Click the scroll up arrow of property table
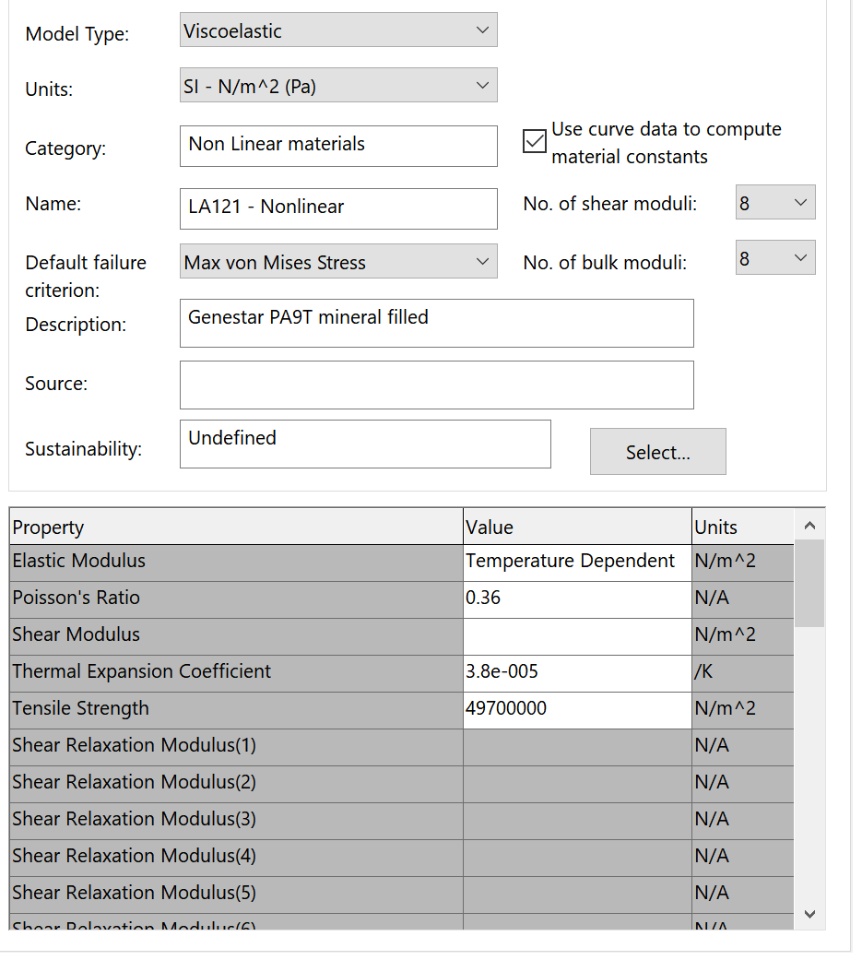The height and width of the screenshot is (960, 862). click(810, 525)
